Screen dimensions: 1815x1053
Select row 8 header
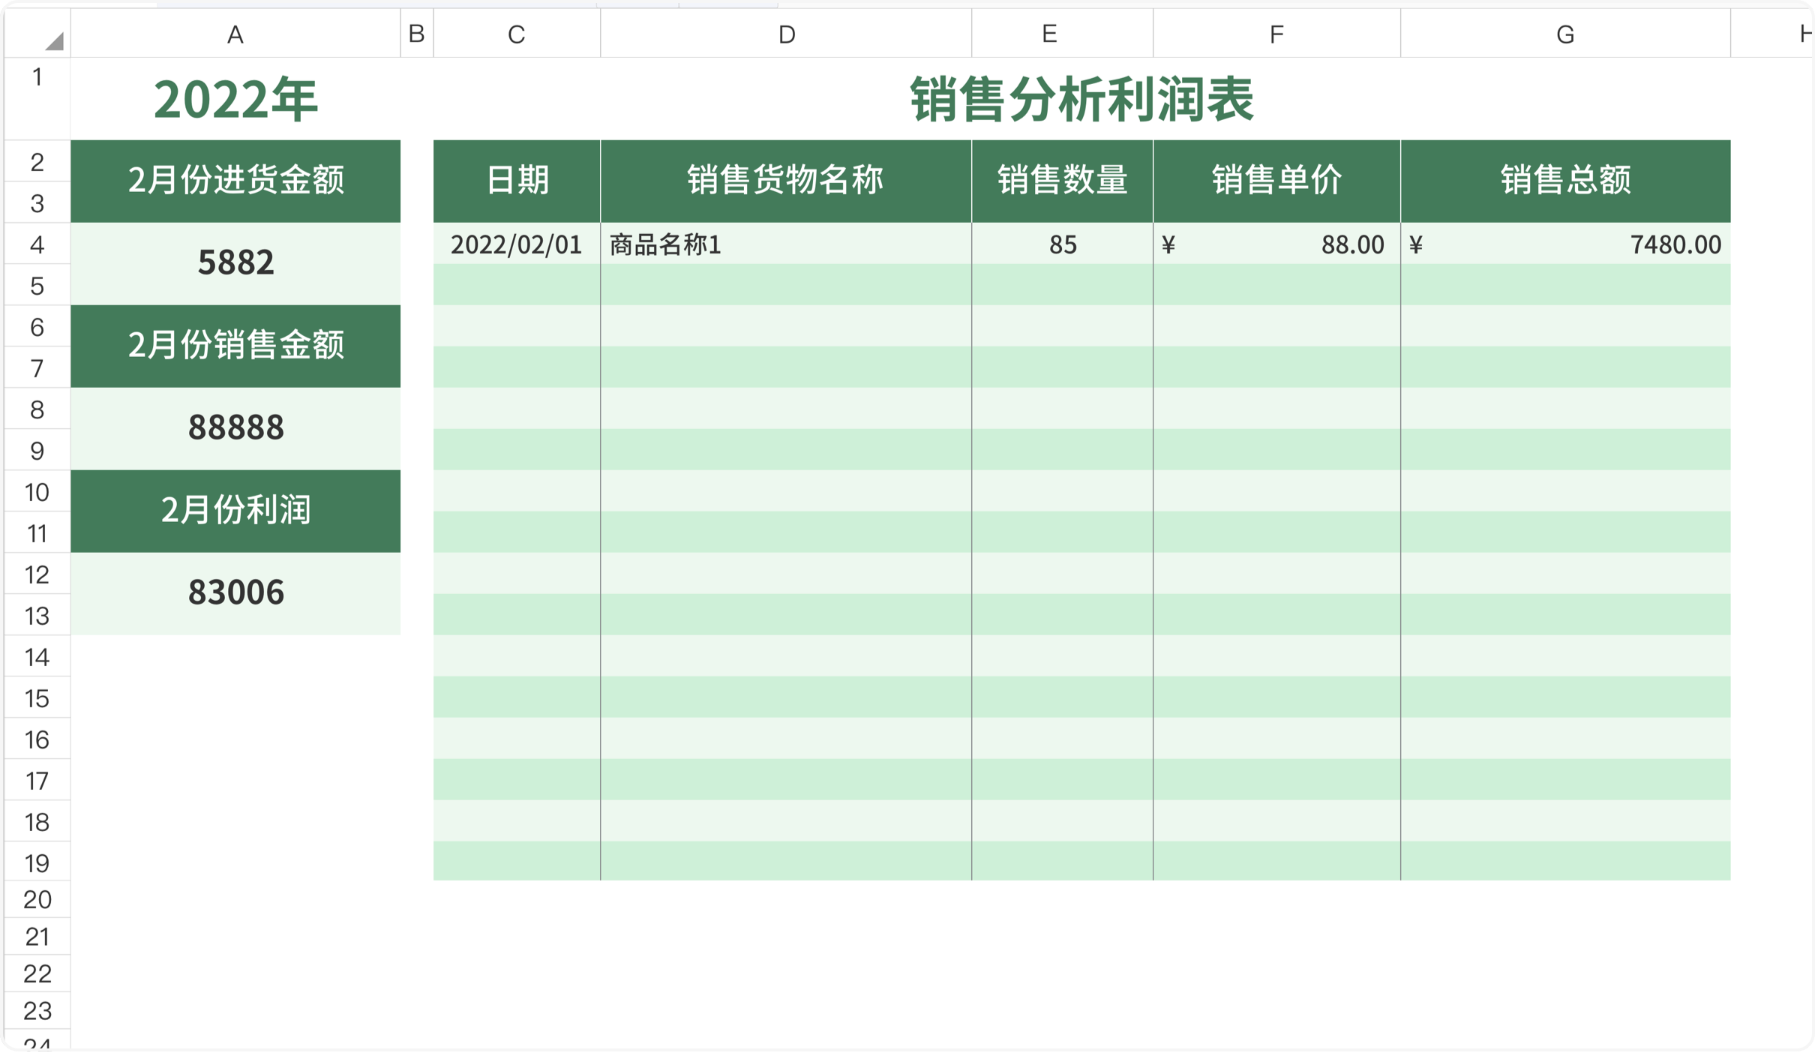[x=37, y=409]
